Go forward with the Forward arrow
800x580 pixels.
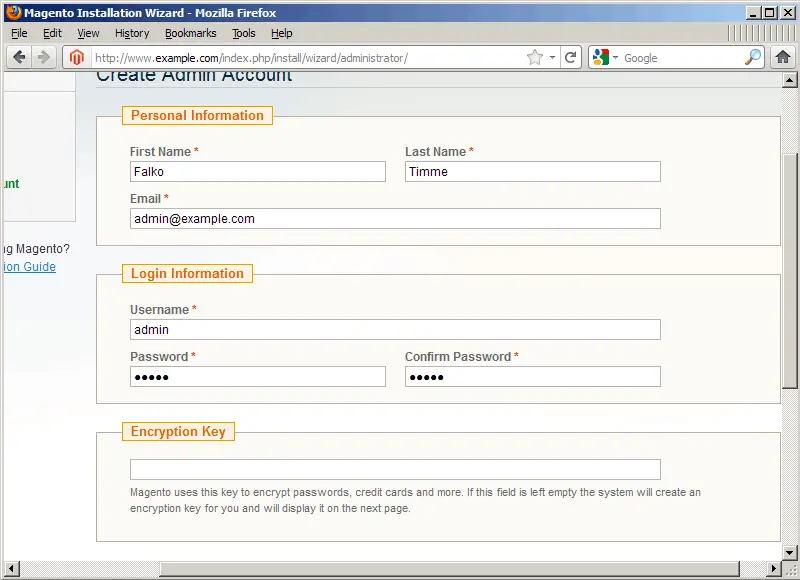pos(44,57)
